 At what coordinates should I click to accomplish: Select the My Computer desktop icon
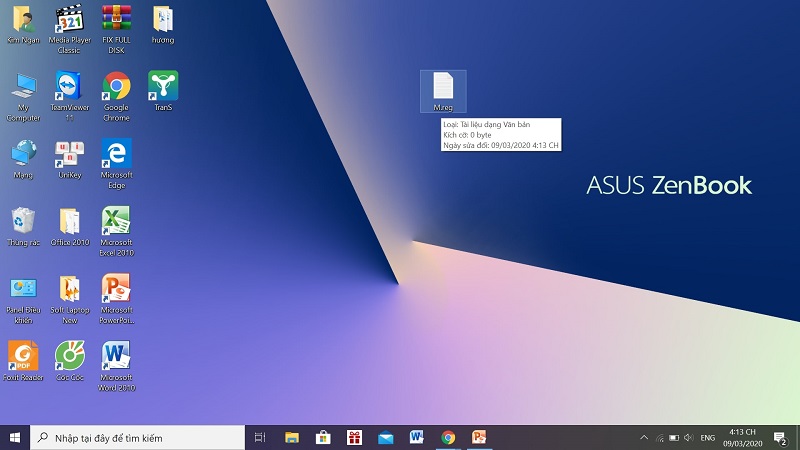[23, 97]
